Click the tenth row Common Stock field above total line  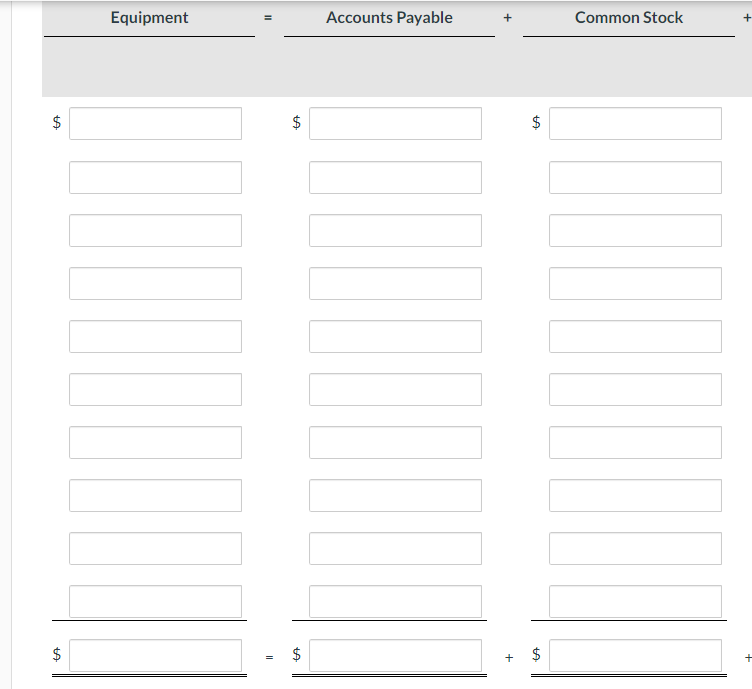click(635, 601)
